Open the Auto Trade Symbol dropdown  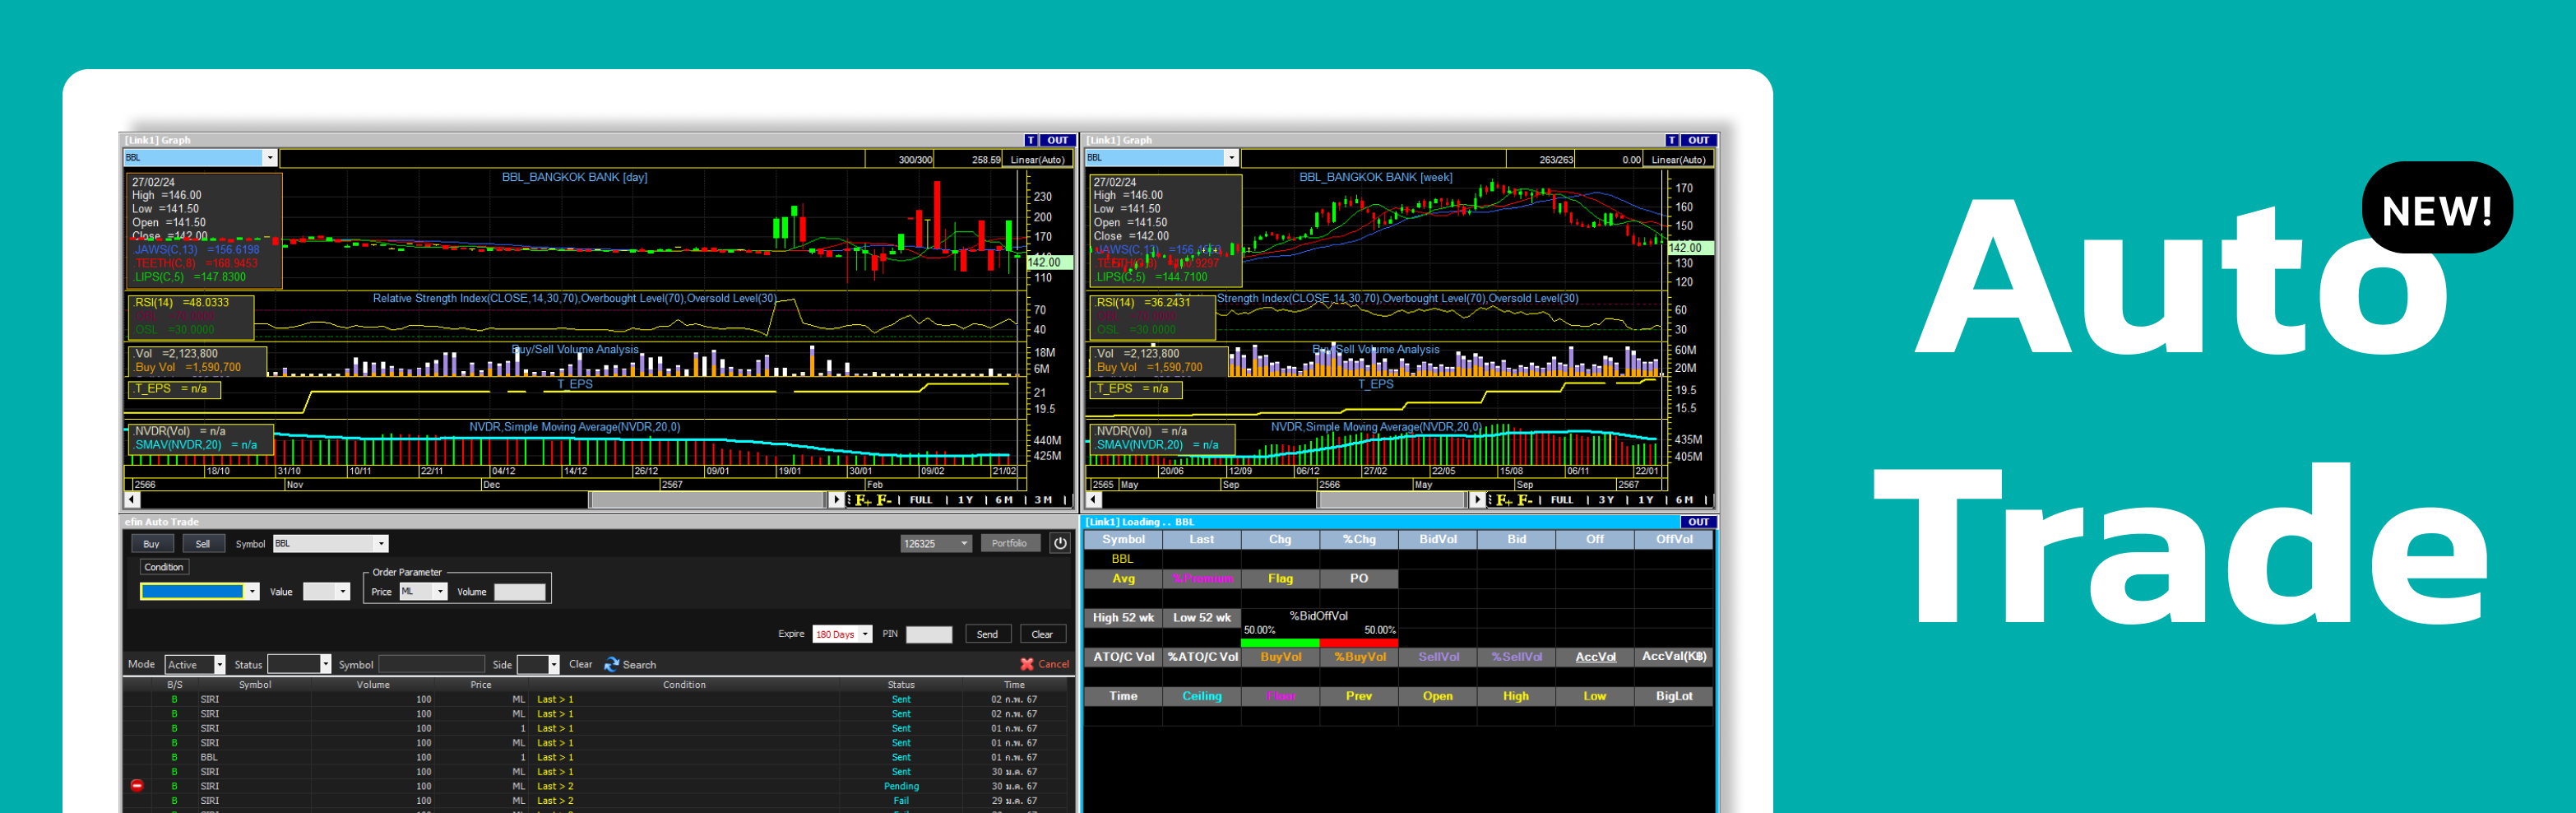381,544
